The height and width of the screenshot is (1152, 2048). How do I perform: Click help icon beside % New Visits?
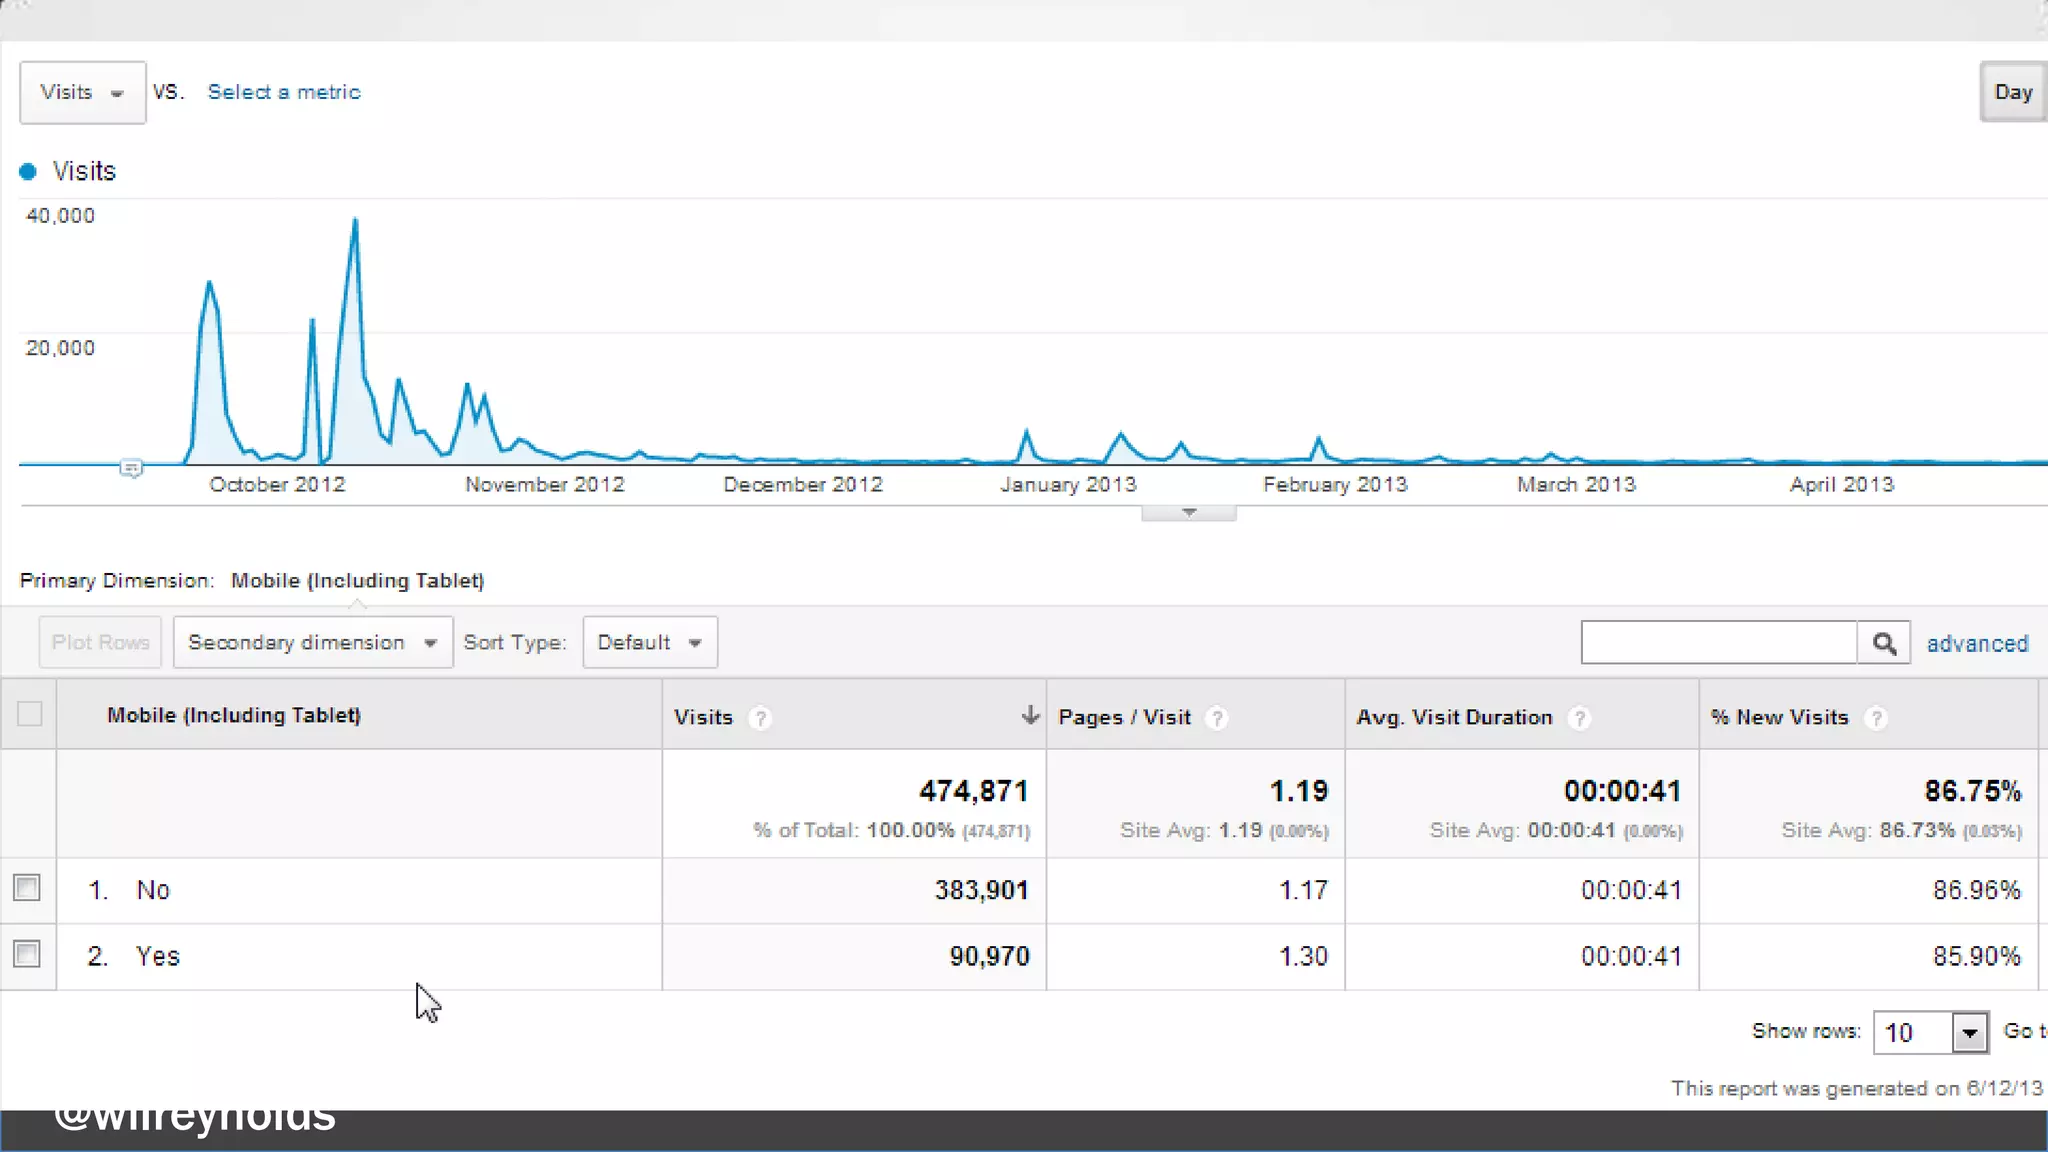(x=1876, y=718)
